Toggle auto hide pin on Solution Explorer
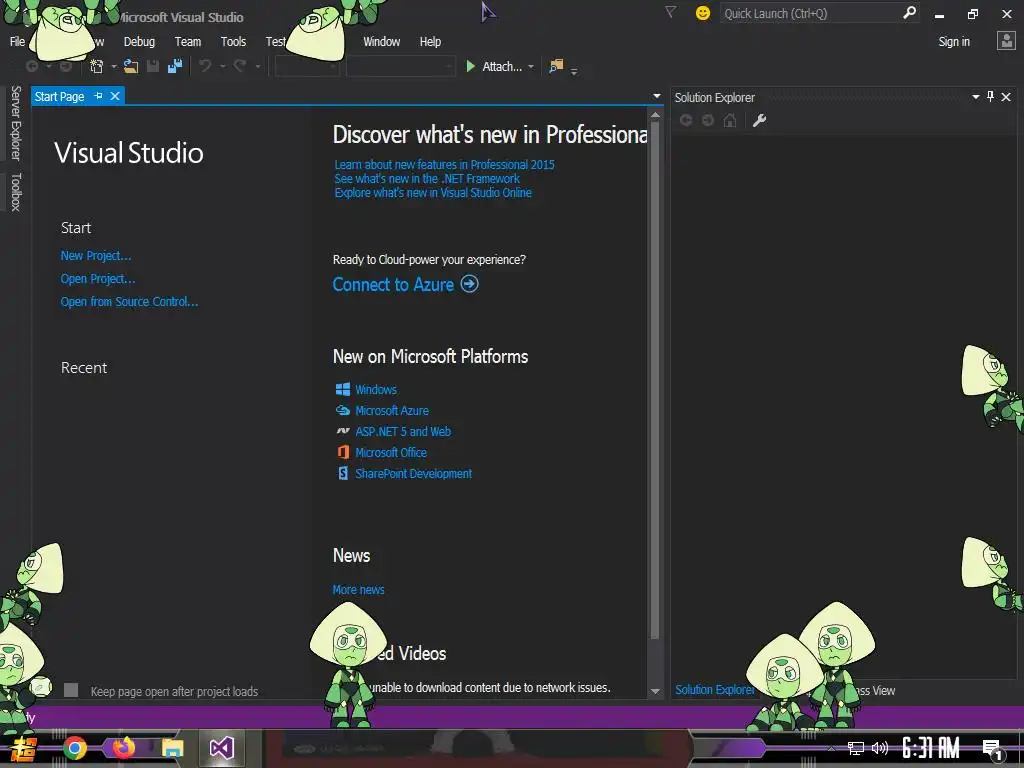 coord(990,97)
